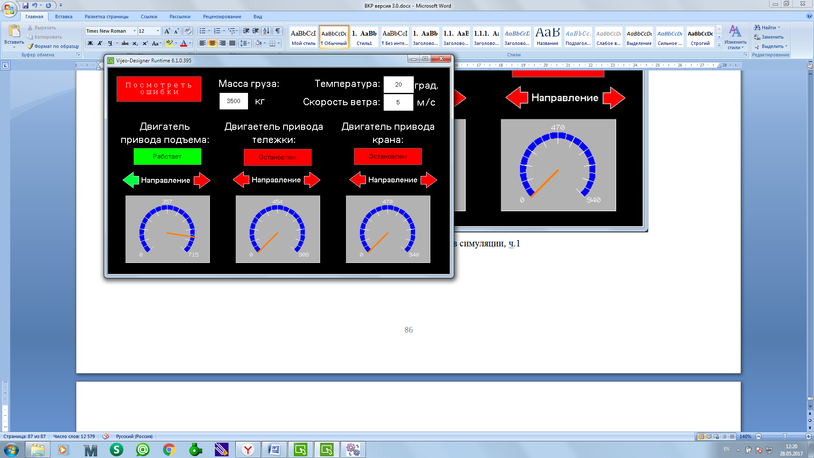This screenshot has width=814, height=458.
Task: Click the text highlight color marker
Action: [x=169, y=44]
